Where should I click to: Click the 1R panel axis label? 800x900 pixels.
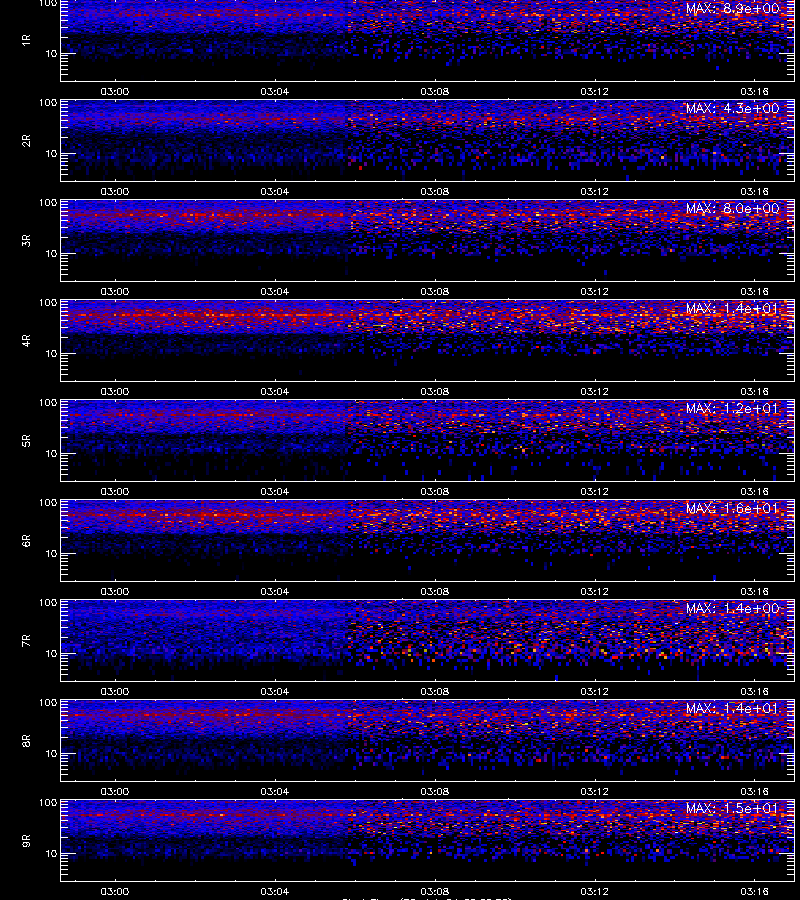pyautogui.click(x=26, y=40)
